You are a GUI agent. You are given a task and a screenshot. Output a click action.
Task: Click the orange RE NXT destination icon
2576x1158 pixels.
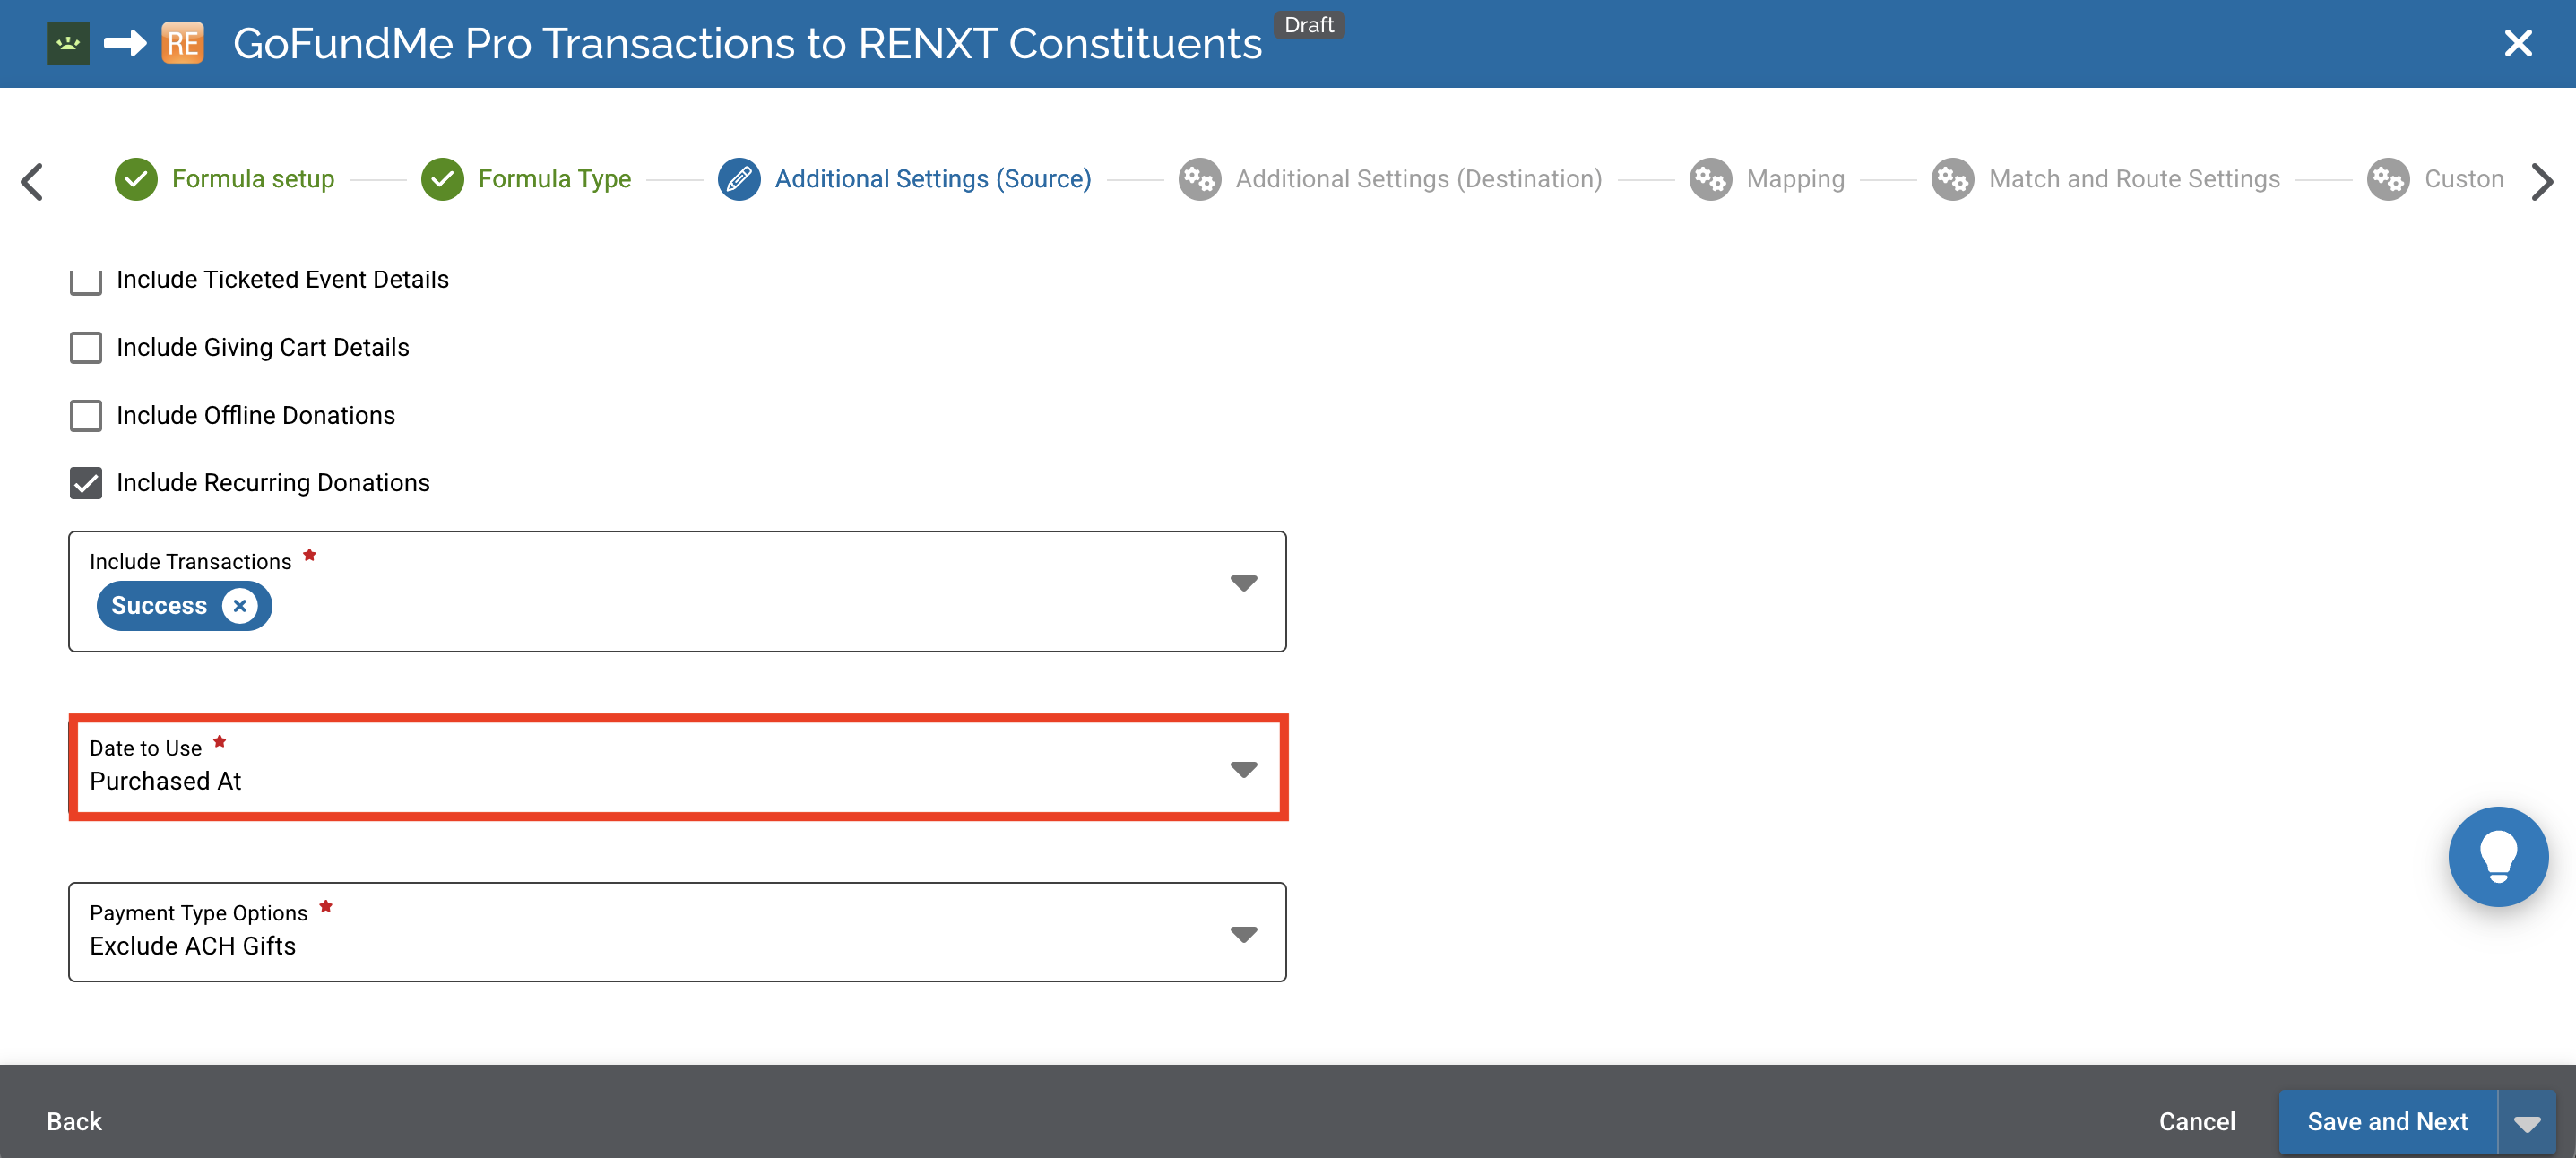[x=183, y=43]
